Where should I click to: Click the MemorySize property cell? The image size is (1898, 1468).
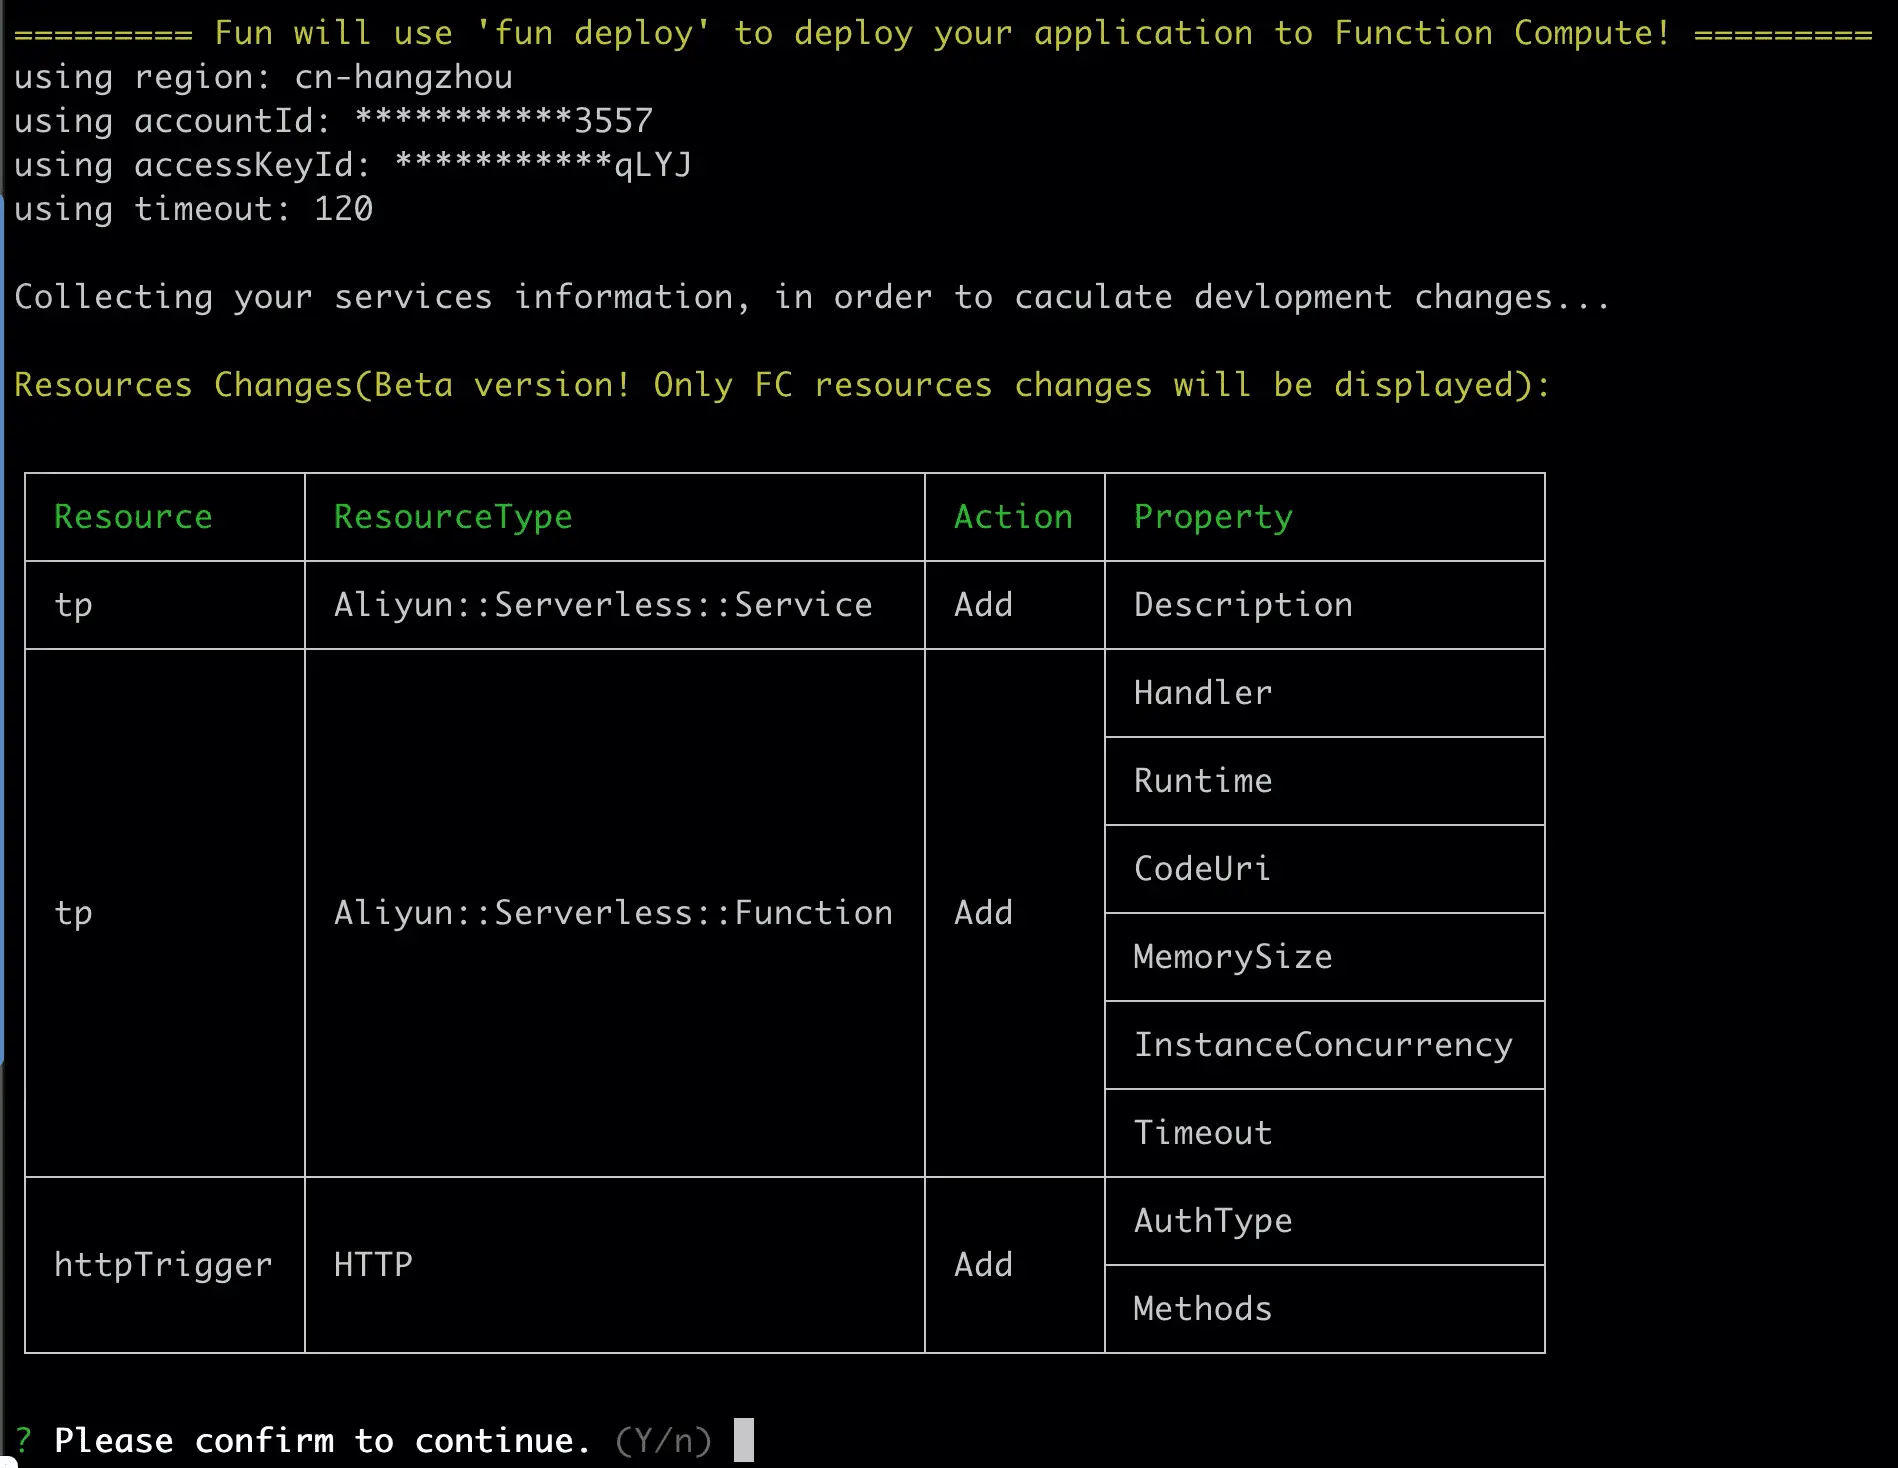click(1233, 957)
